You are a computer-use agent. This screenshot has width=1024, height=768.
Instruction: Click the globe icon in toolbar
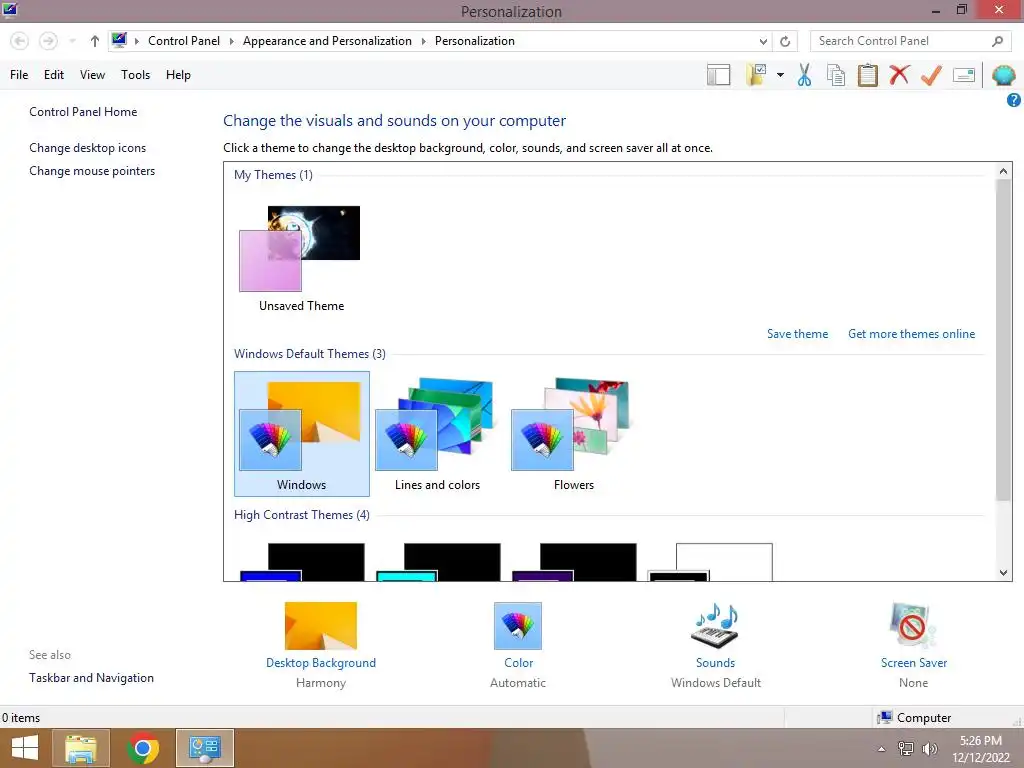click(x=1004, y=75)
